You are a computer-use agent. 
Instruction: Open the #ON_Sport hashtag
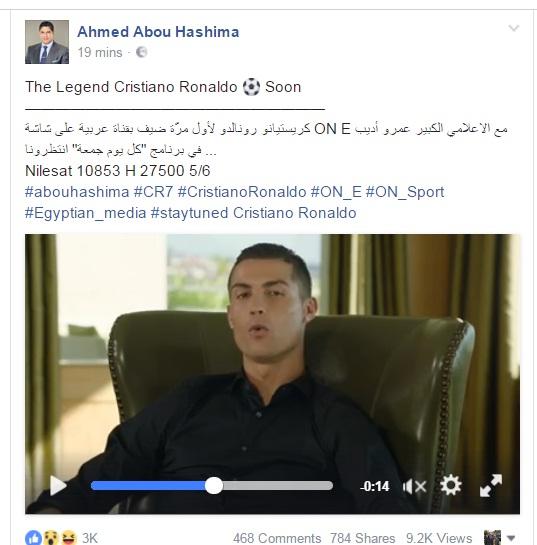405,192
